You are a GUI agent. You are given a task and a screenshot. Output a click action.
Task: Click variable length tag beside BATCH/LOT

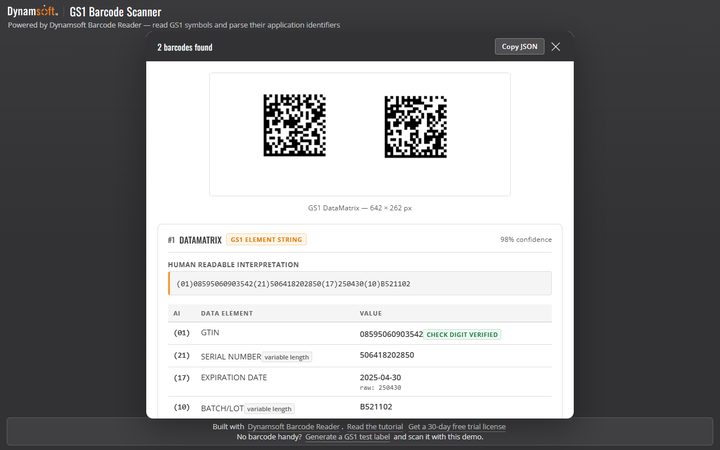pyautogui.click(x=269, y=409)
